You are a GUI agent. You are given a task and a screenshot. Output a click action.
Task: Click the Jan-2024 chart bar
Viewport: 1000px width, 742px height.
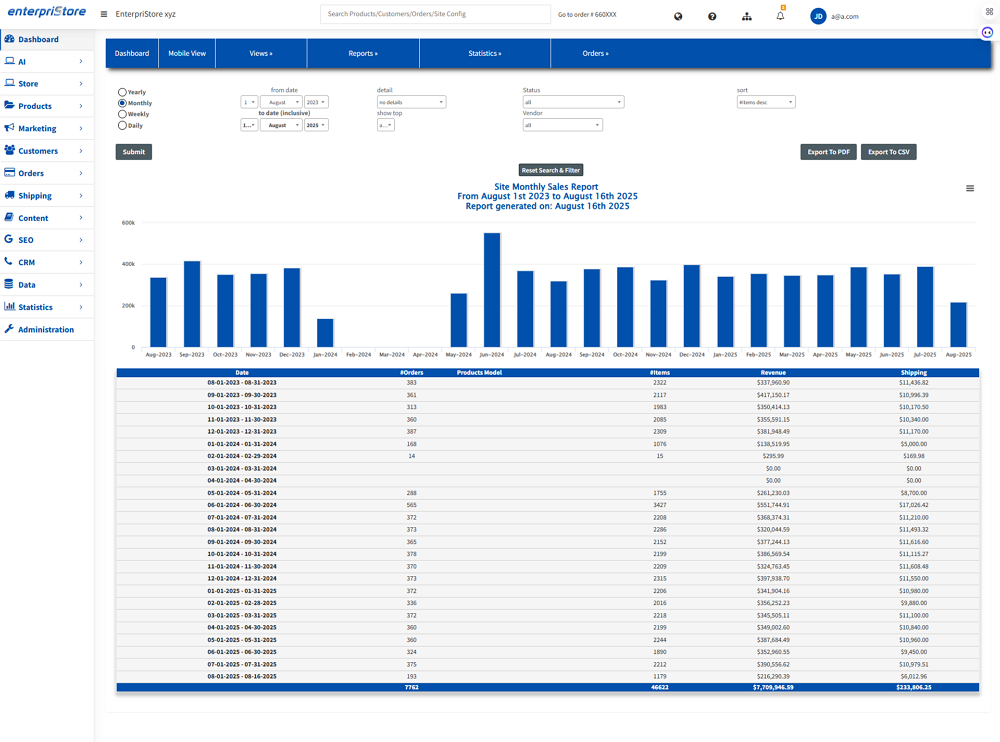(x=325, y=333)
